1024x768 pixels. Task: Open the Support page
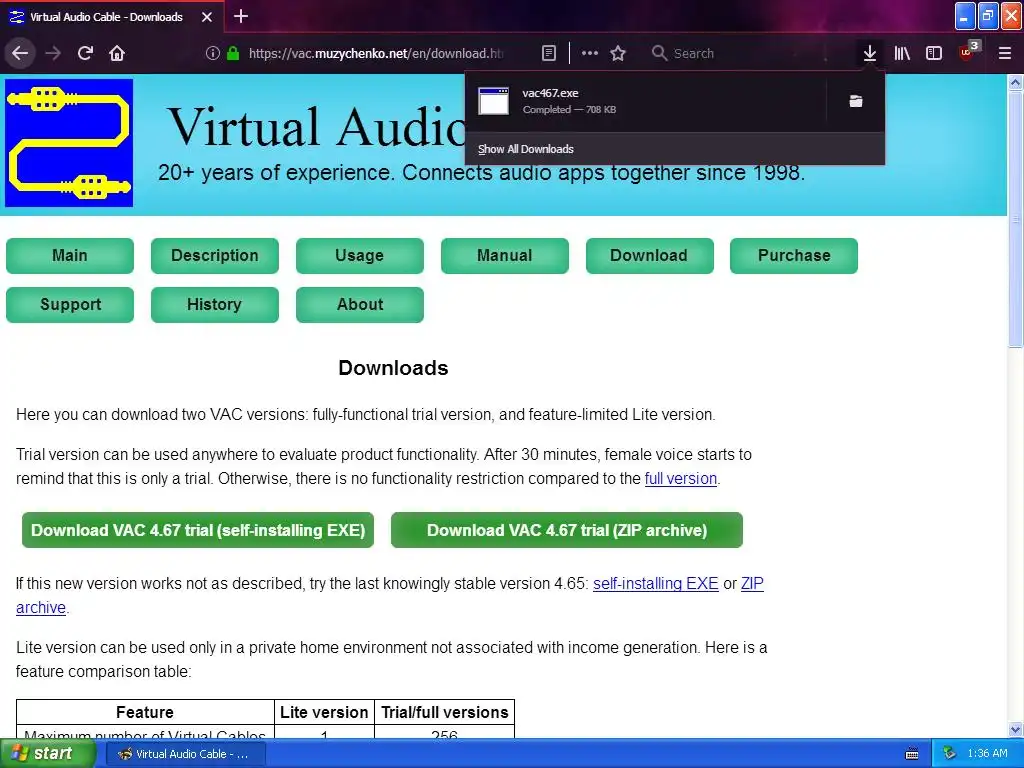(x=70, y=304)
